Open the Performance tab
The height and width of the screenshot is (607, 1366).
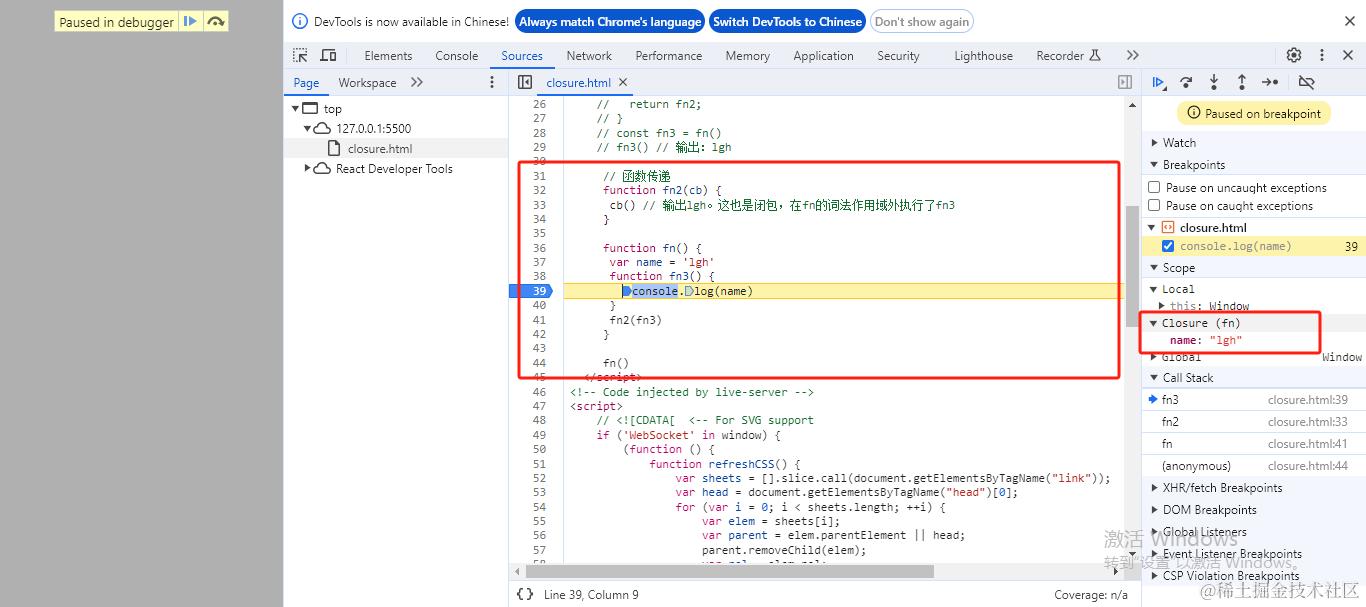tap(669, 55)
